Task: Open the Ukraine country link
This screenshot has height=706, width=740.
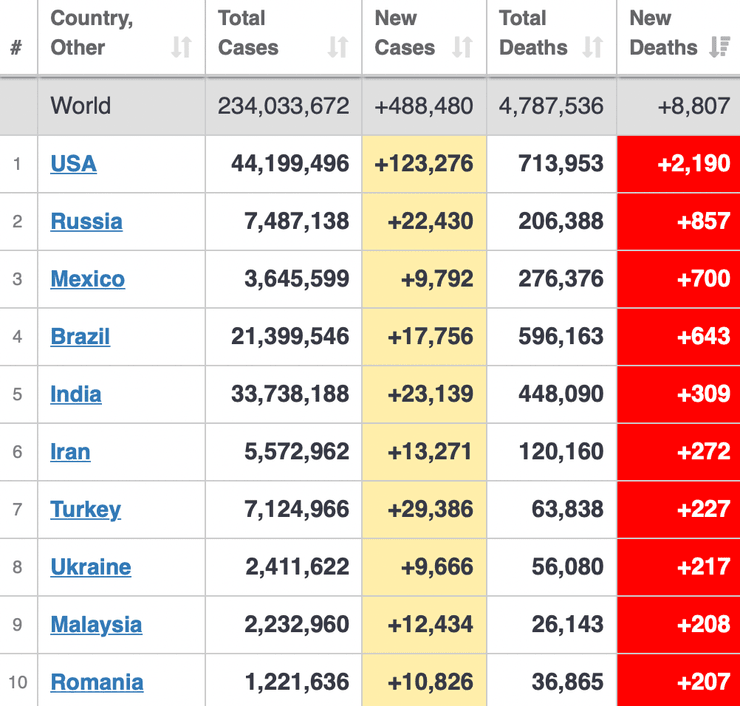Action: [x=90, y=567]
